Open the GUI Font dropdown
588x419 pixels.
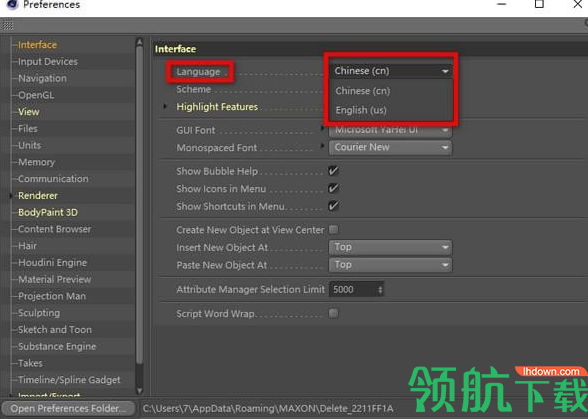point(391,130)
